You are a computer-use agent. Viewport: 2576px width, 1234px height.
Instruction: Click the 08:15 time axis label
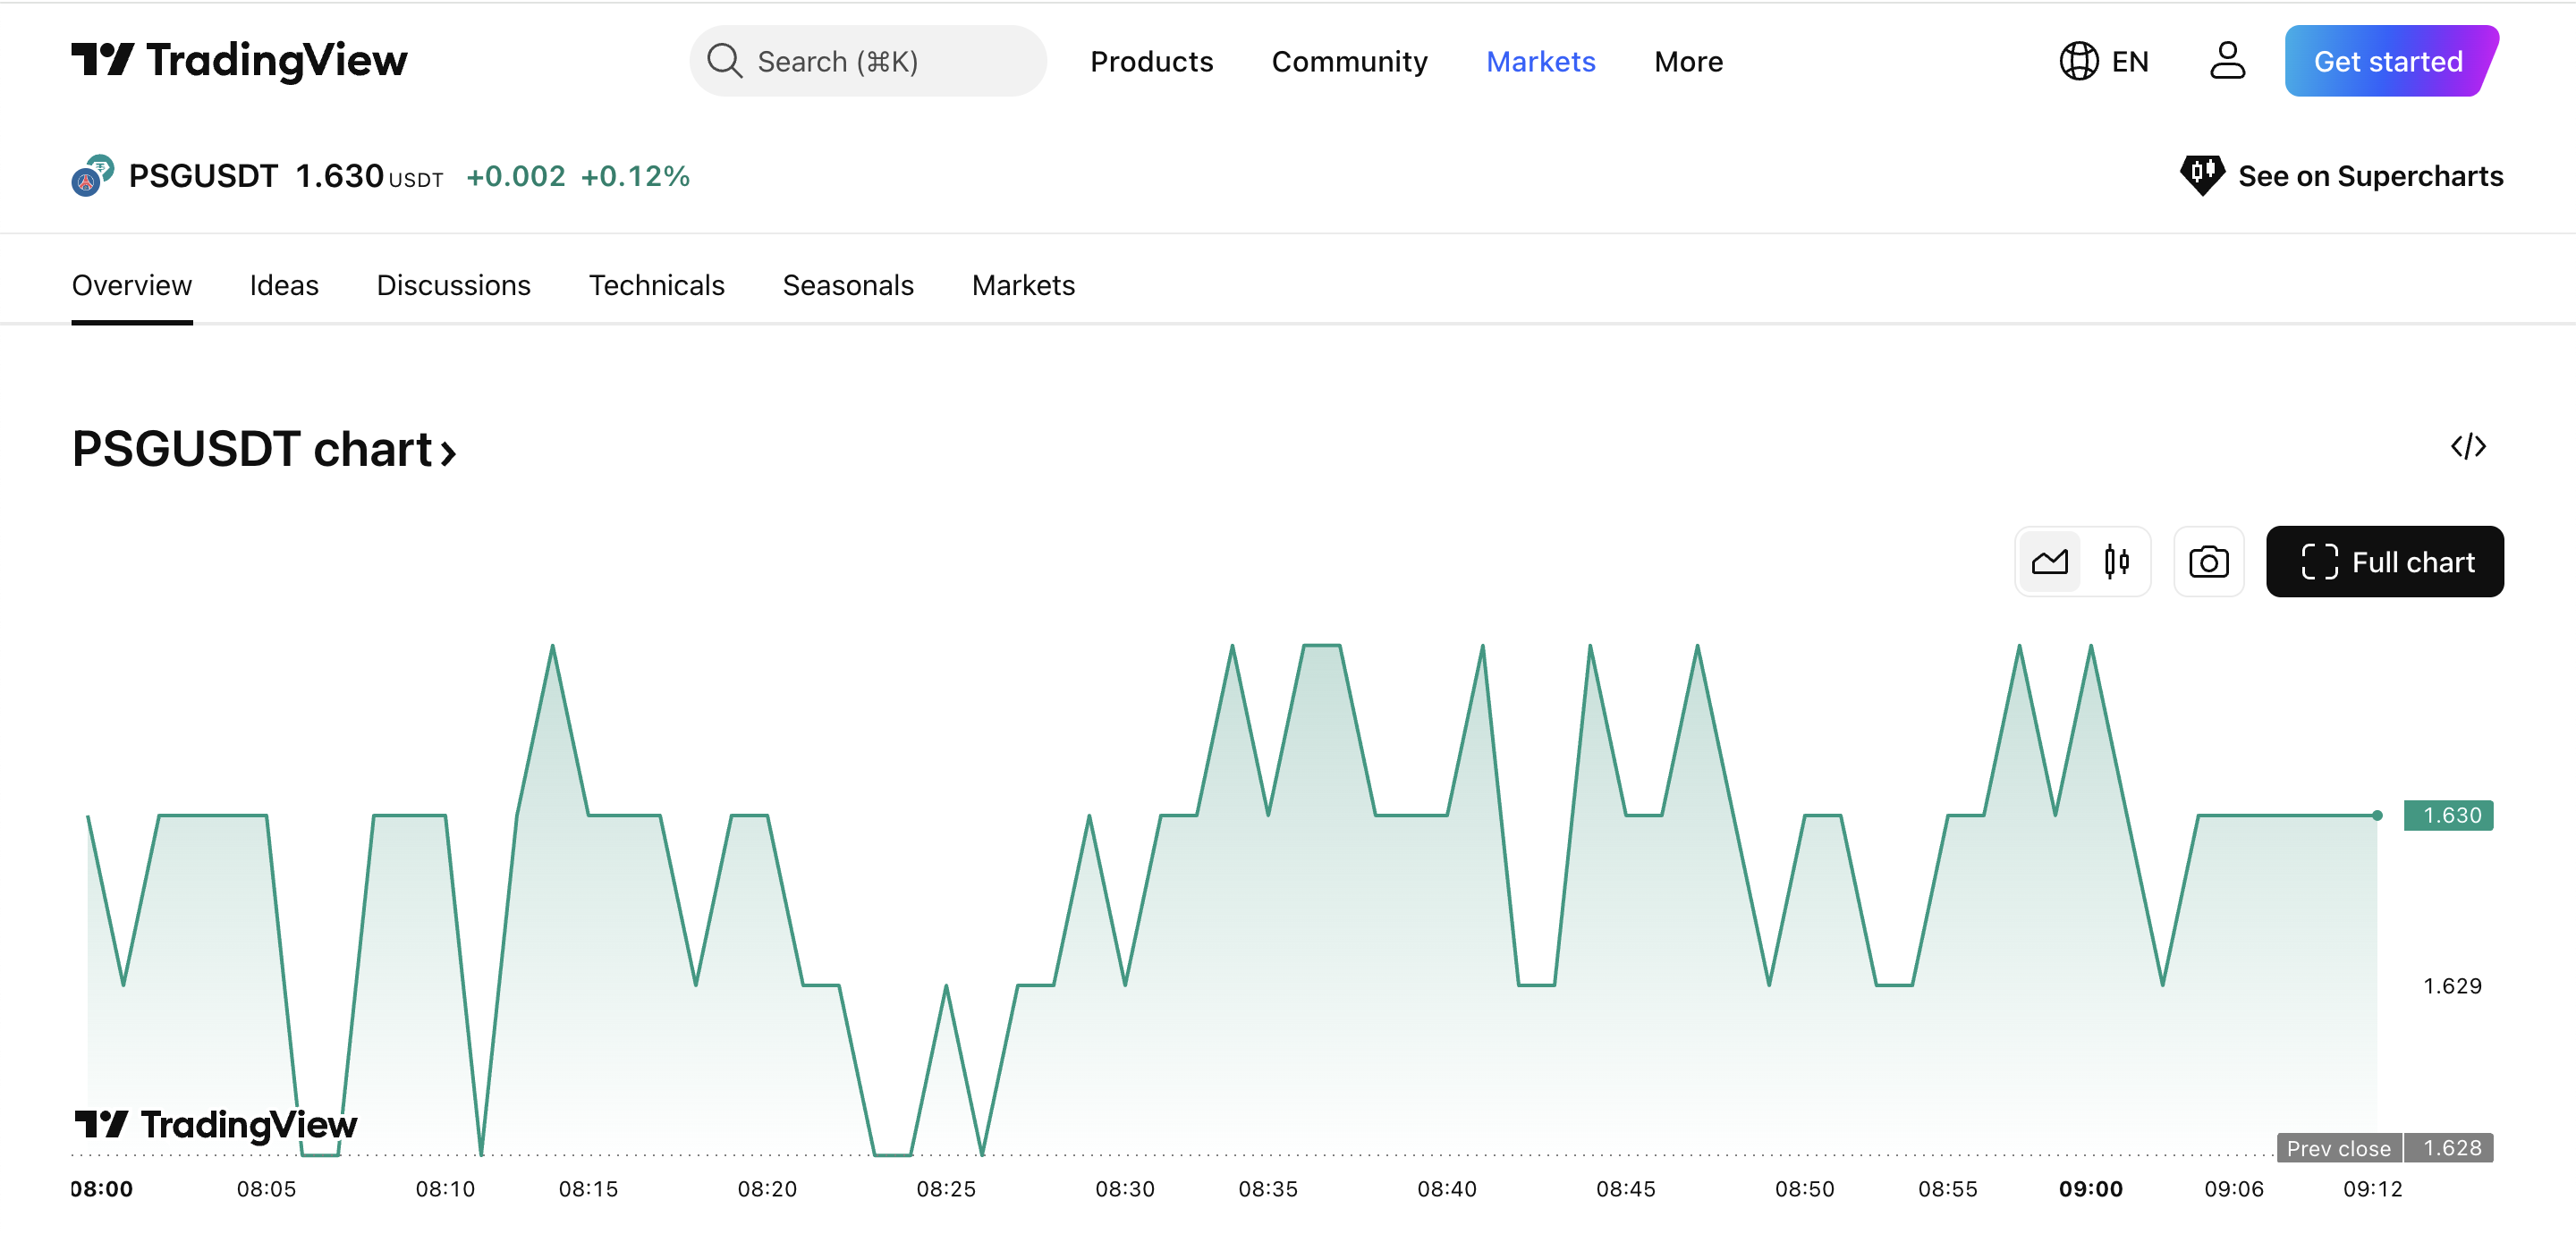pyautogui.click(x=588, y=1189)
